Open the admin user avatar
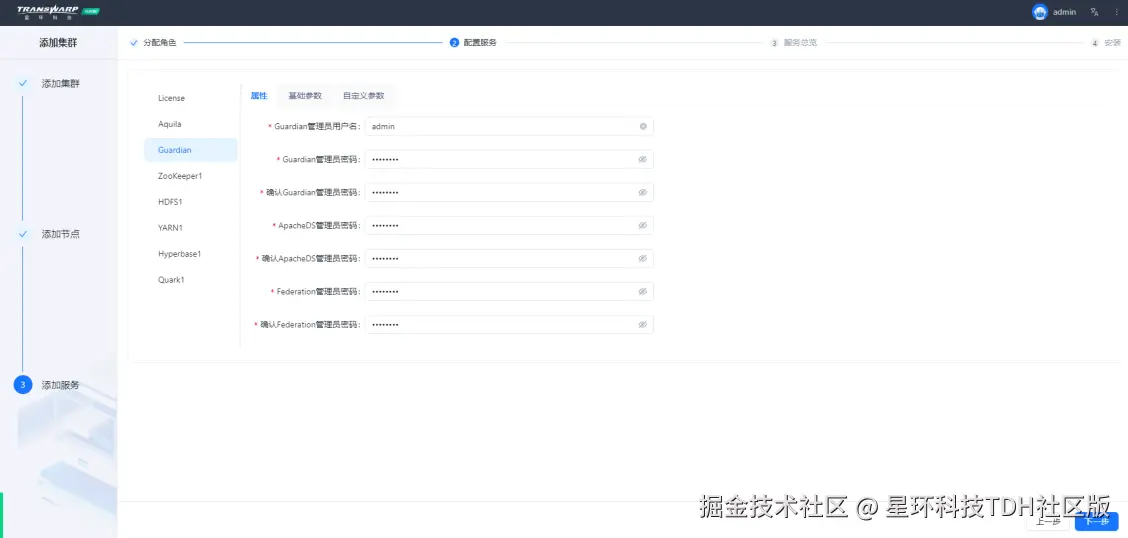The image size is (1128, 538). (x=1040, y=12)
